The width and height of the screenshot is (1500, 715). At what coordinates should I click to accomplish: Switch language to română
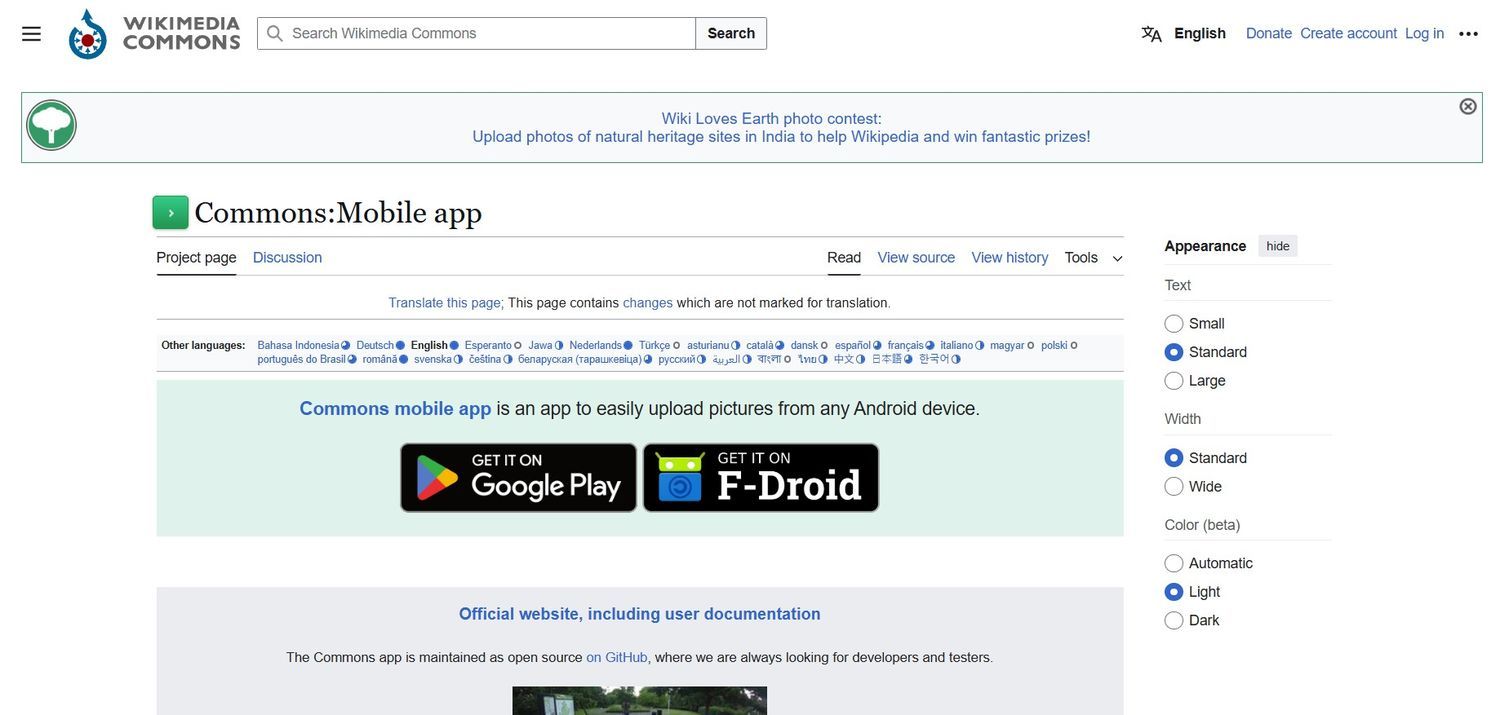(380, 359)
